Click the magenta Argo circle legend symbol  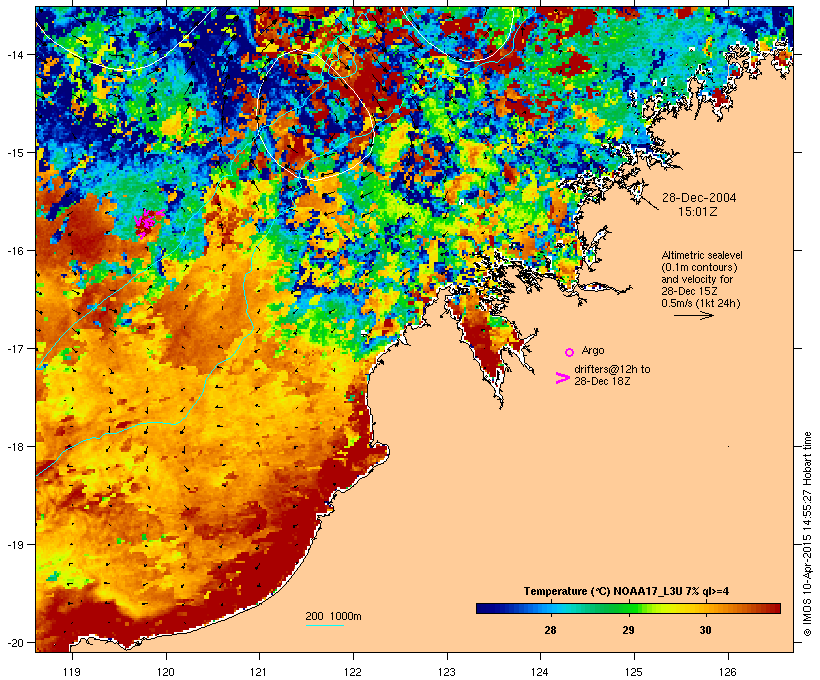pos(570,352)
